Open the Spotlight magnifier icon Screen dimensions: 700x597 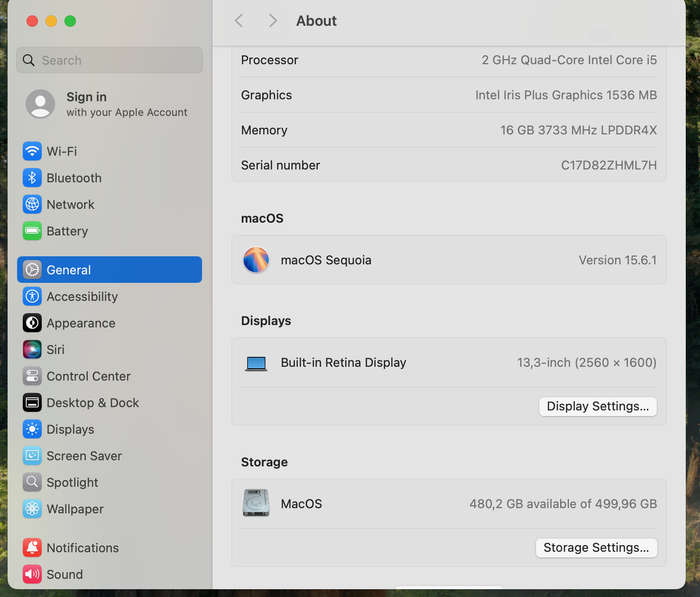pyautogui.click(x=32, y=482)
